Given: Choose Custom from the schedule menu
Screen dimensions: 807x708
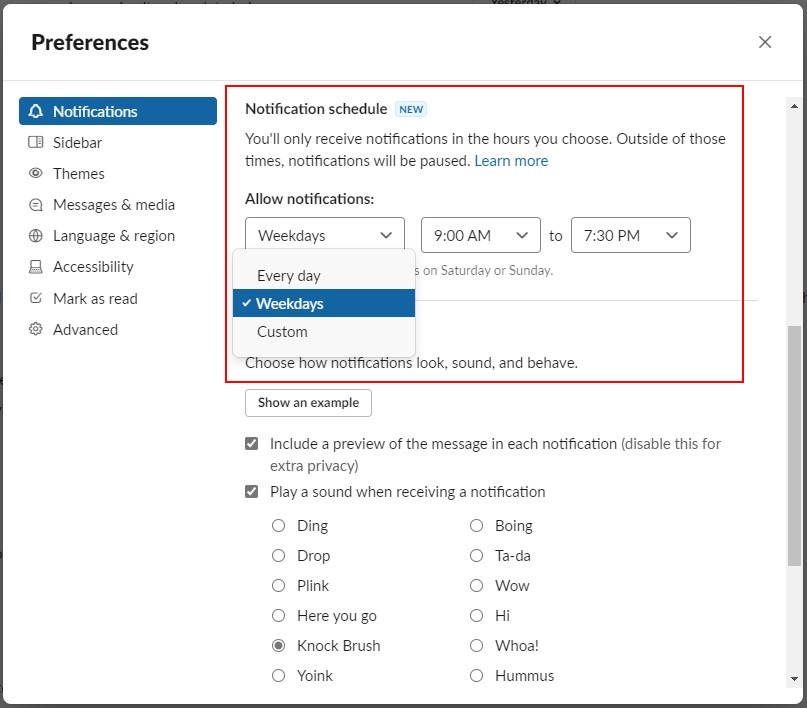Looking at the screenshot, I should [282, 331].
